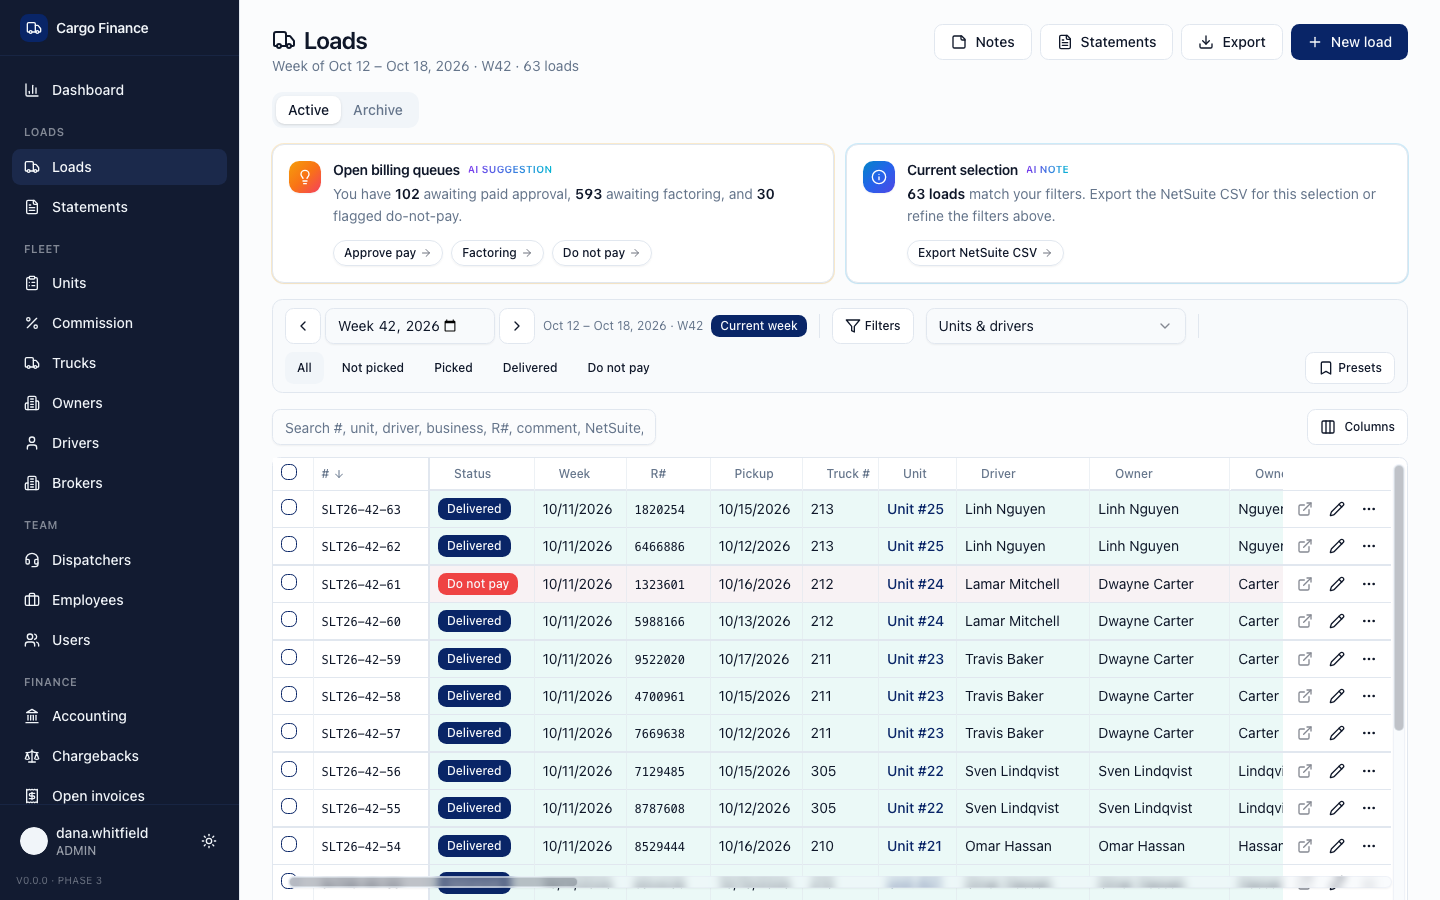Open the Units & drivers dropdown

(1055, 326)
